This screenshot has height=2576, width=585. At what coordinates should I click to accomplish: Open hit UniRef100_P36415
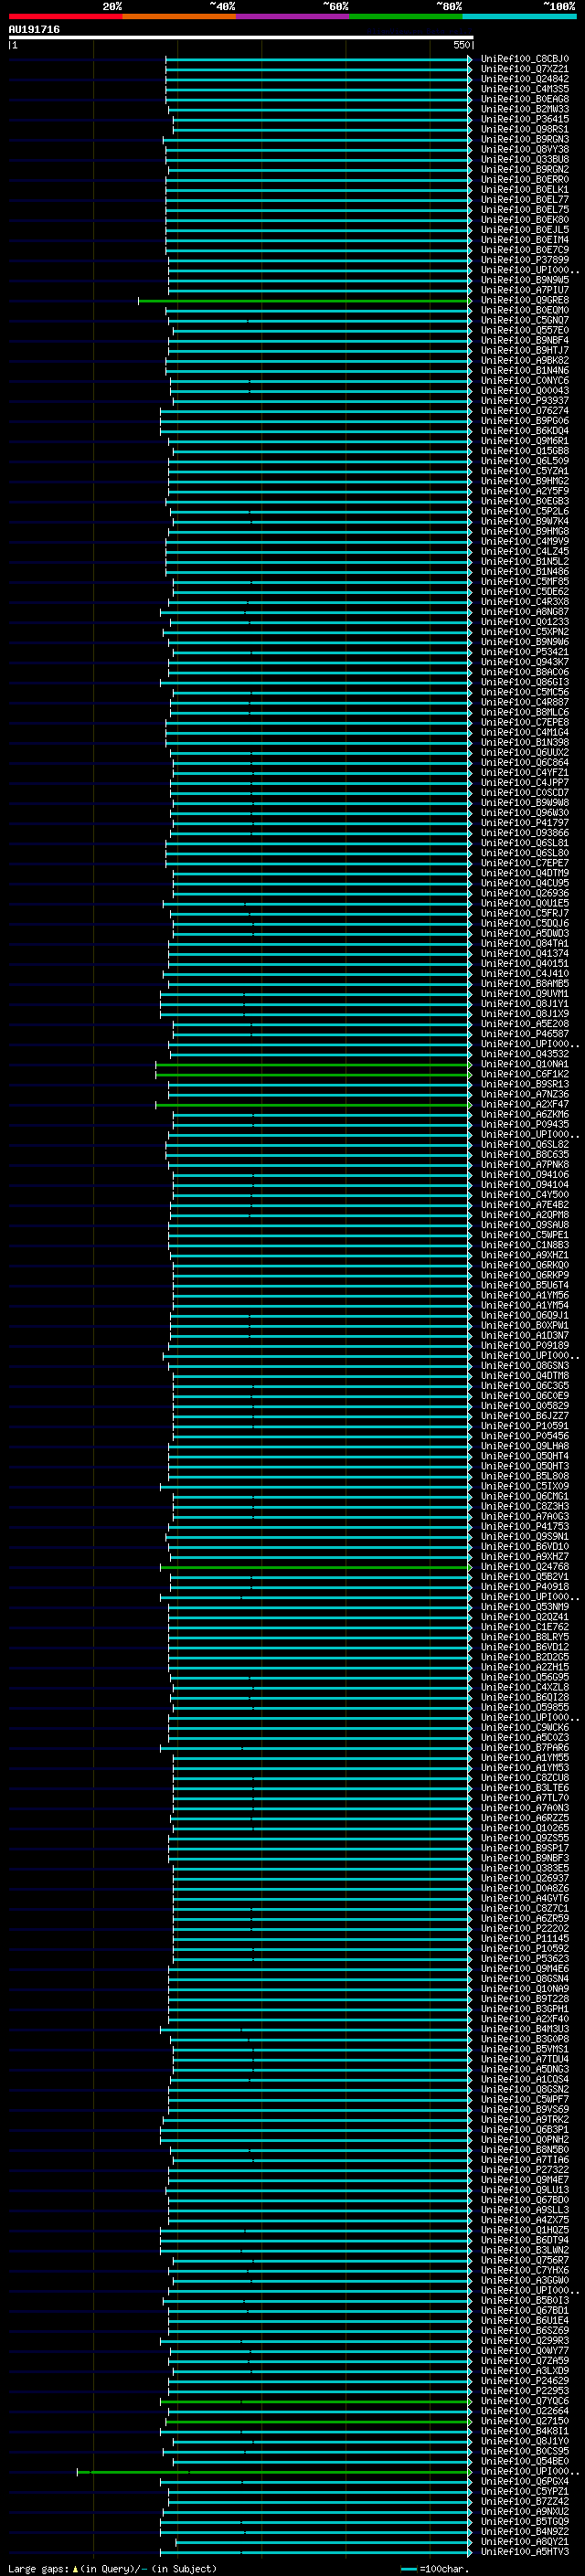524,119
